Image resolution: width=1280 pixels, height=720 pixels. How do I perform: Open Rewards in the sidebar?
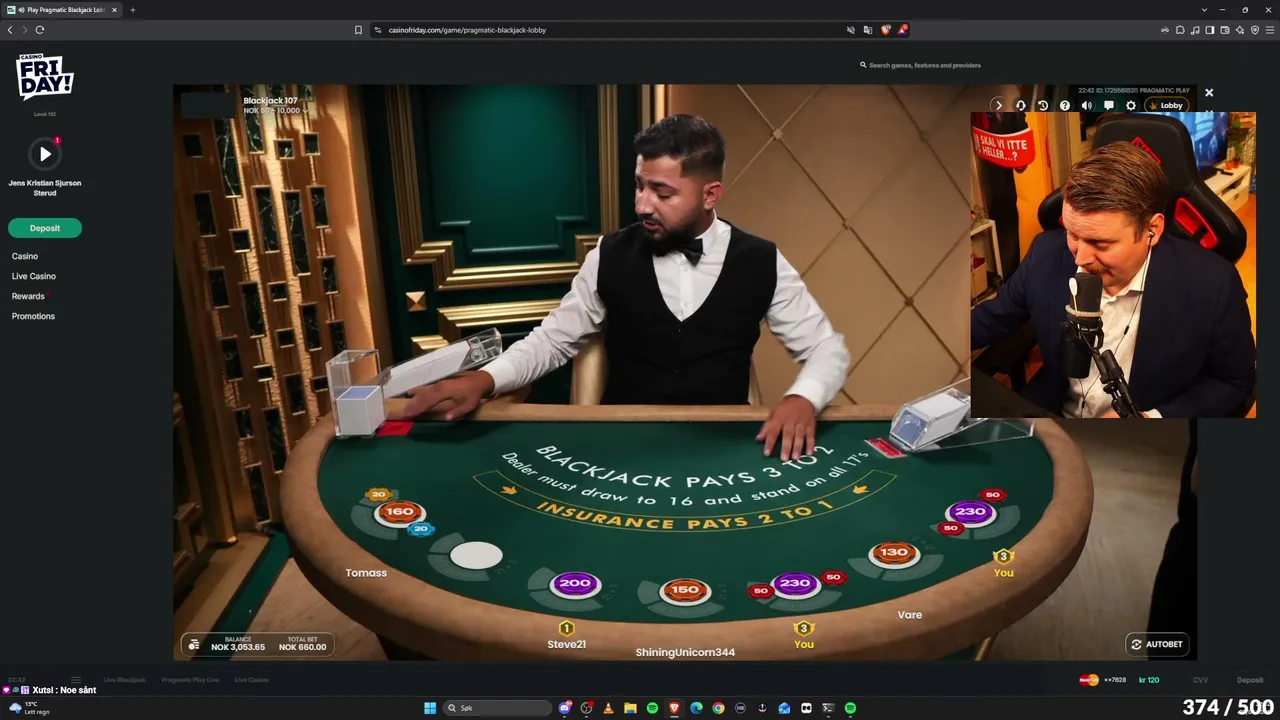[28, 296]
